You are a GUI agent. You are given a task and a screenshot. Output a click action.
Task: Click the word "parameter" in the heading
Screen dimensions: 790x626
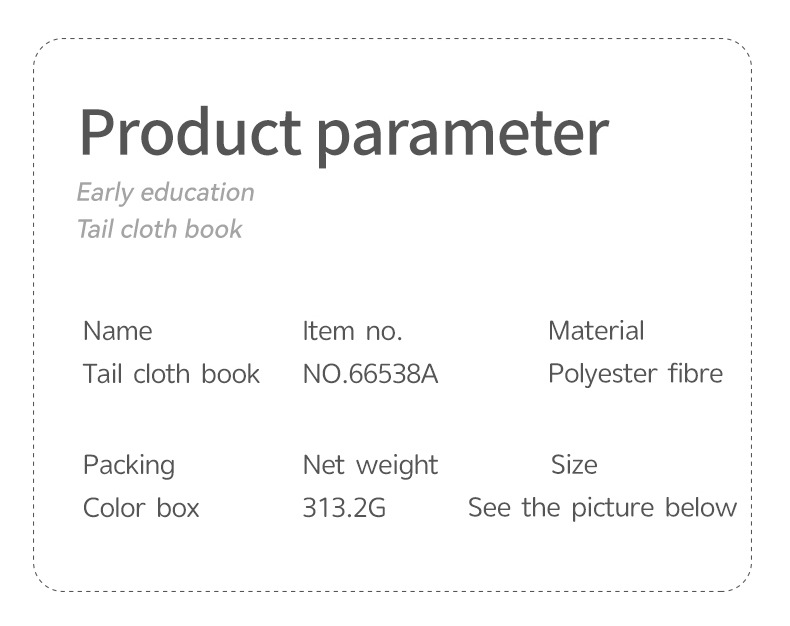463,133
